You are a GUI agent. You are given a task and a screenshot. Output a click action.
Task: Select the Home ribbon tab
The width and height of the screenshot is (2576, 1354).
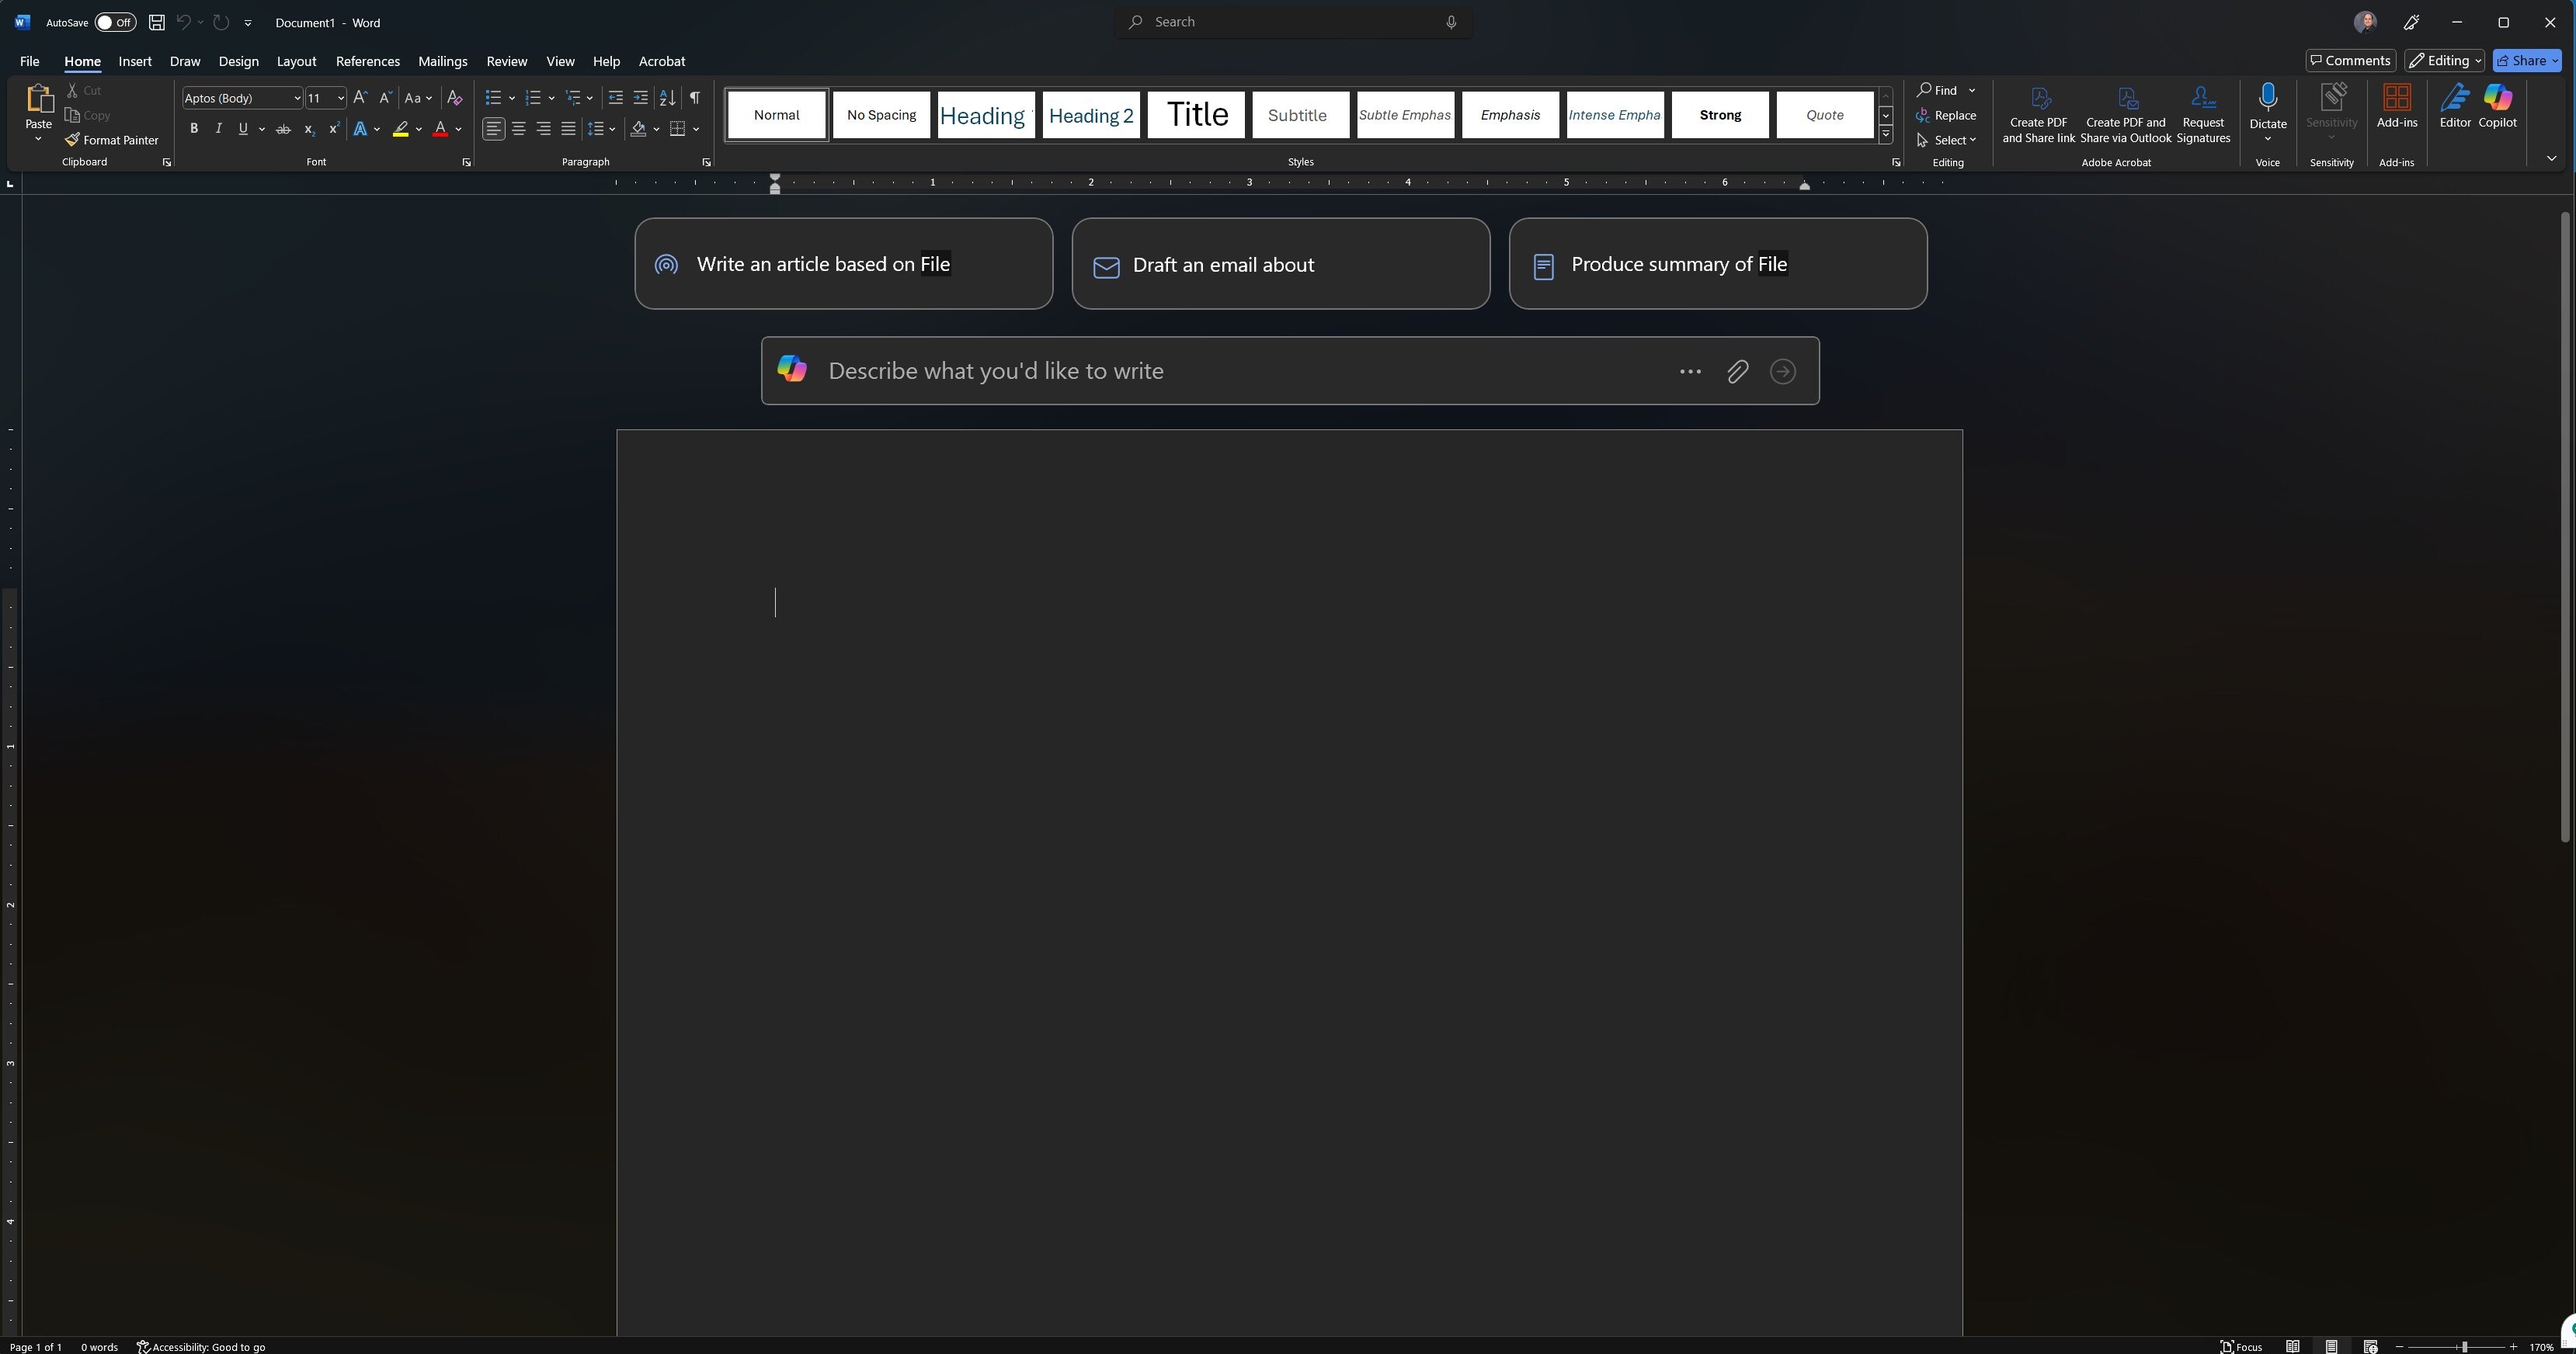82,61
